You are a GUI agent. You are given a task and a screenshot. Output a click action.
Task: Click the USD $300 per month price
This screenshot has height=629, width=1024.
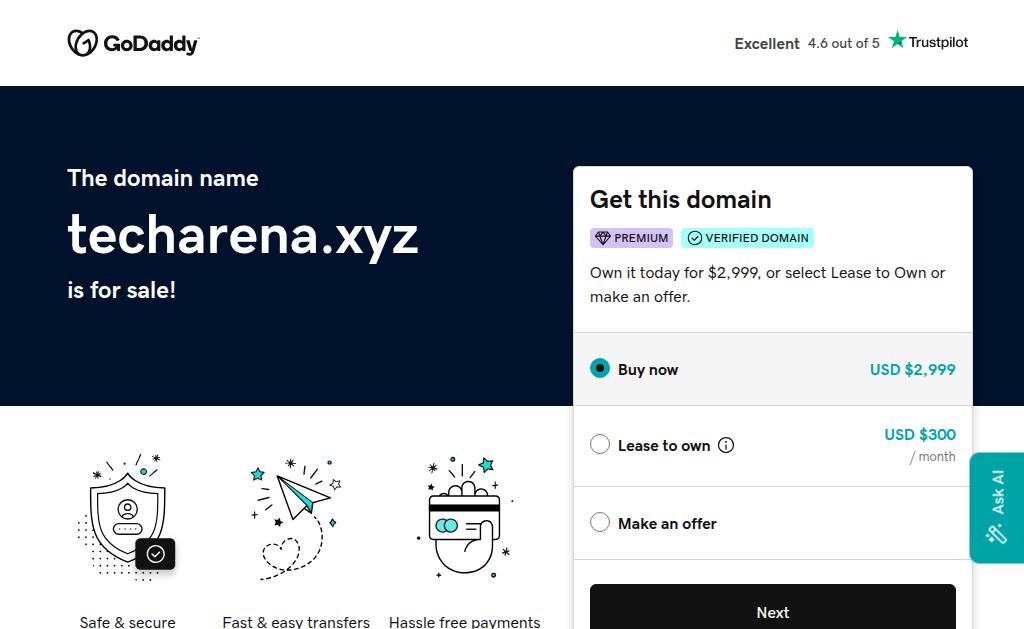[x=919, y=435]
